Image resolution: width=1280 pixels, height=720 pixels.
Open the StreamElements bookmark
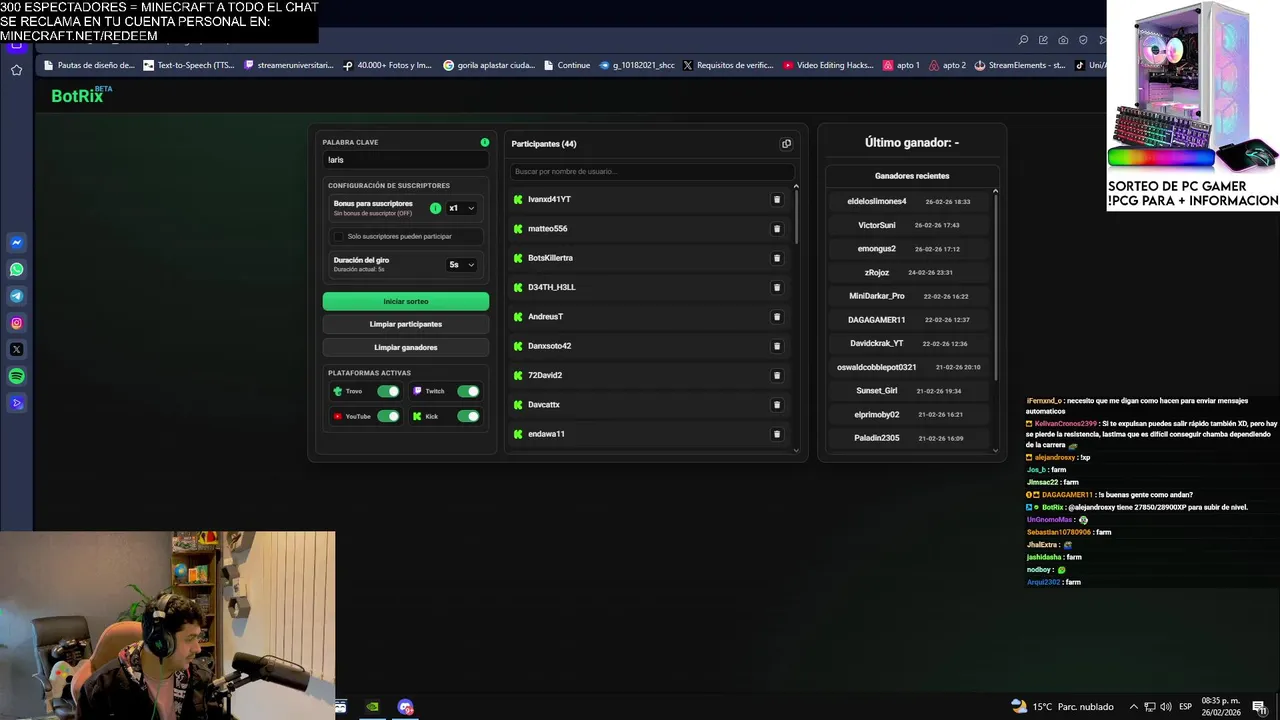tap(1020, 65)
